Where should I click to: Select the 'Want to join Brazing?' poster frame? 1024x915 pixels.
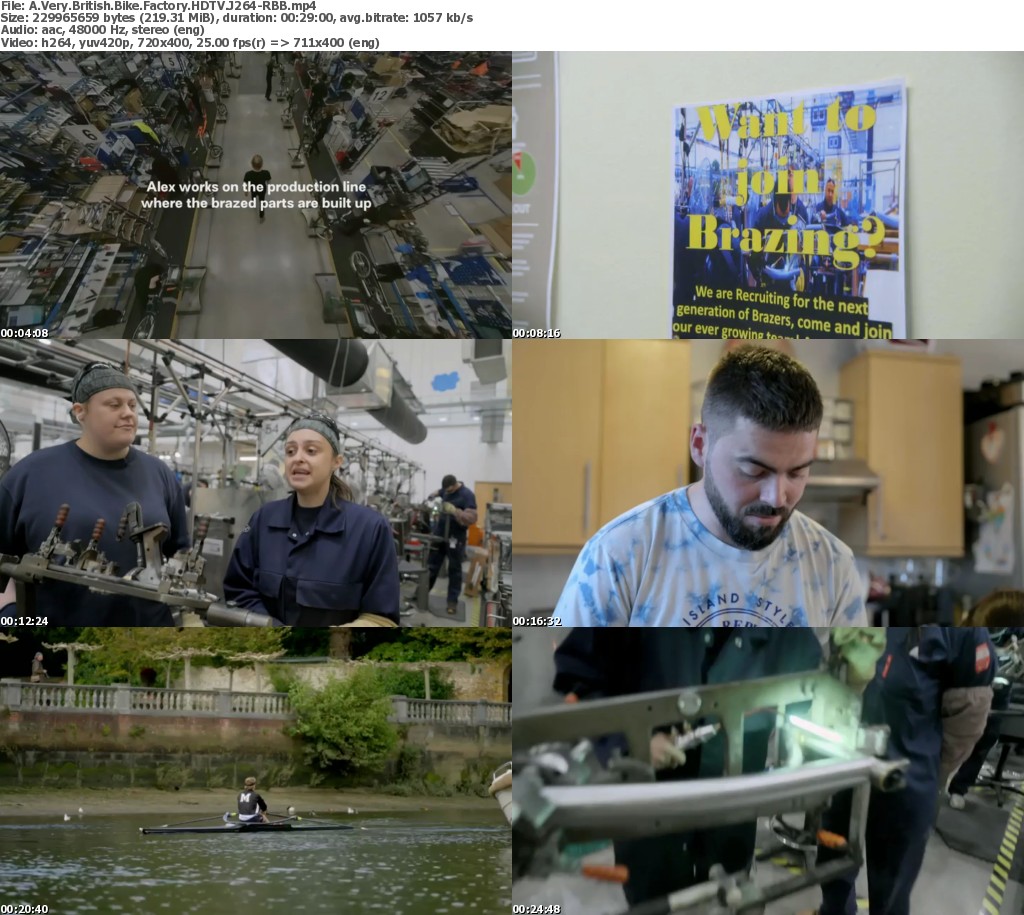767,195
